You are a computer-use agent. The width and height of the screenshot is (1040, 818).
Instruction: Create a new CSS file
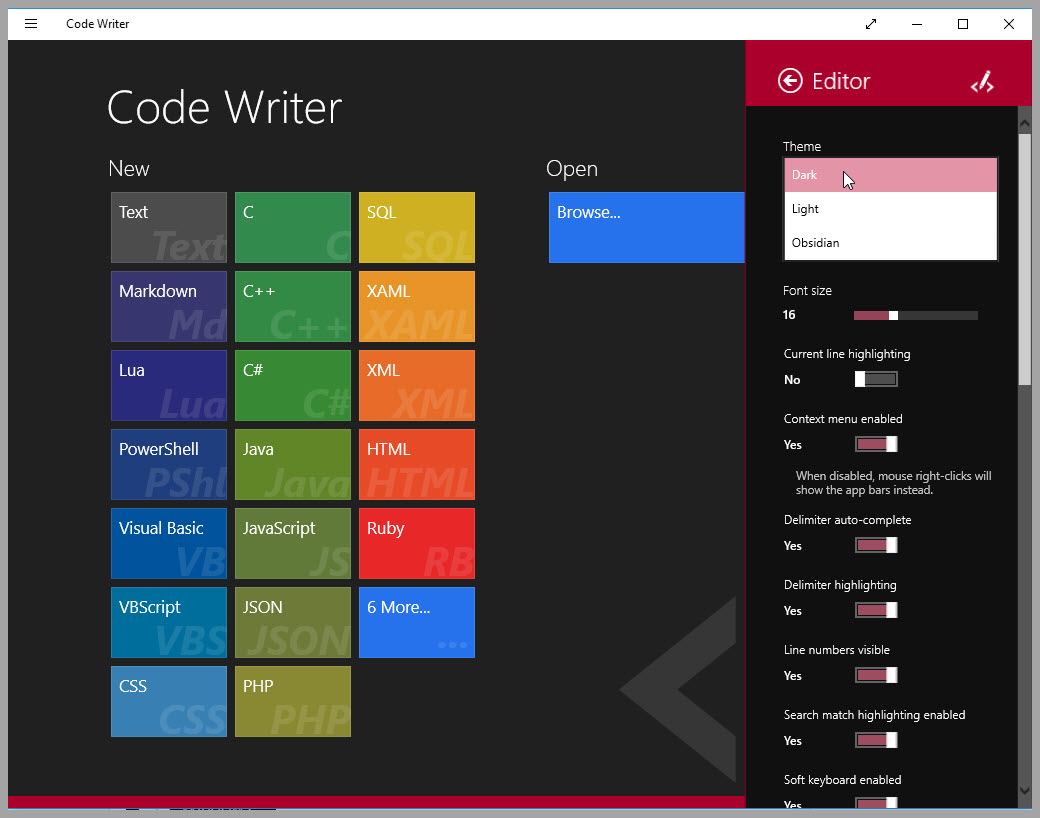pyautogui.click(x=168, y=701)
